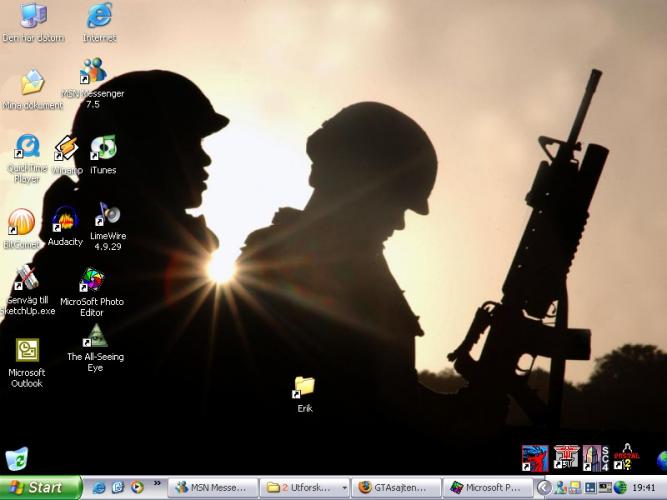Launch Winamp from the desktop icon
Image resolution: width=667 pixels, height=500 pixels.
(66, 149)
